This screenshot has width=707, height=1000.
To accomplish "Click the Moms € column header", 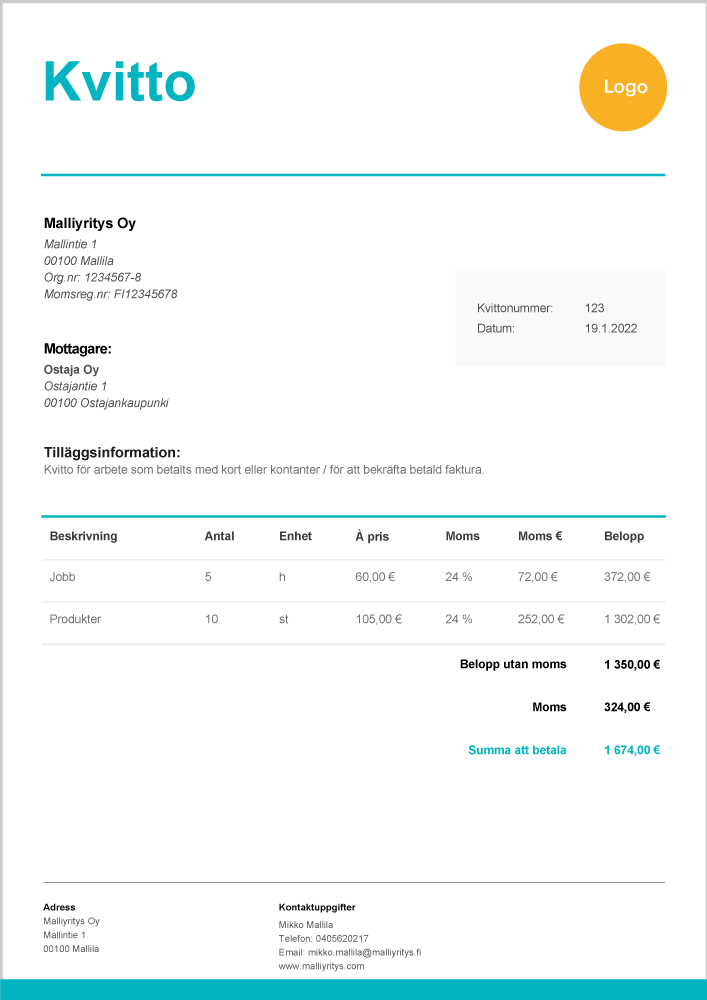I will [540, 536].
